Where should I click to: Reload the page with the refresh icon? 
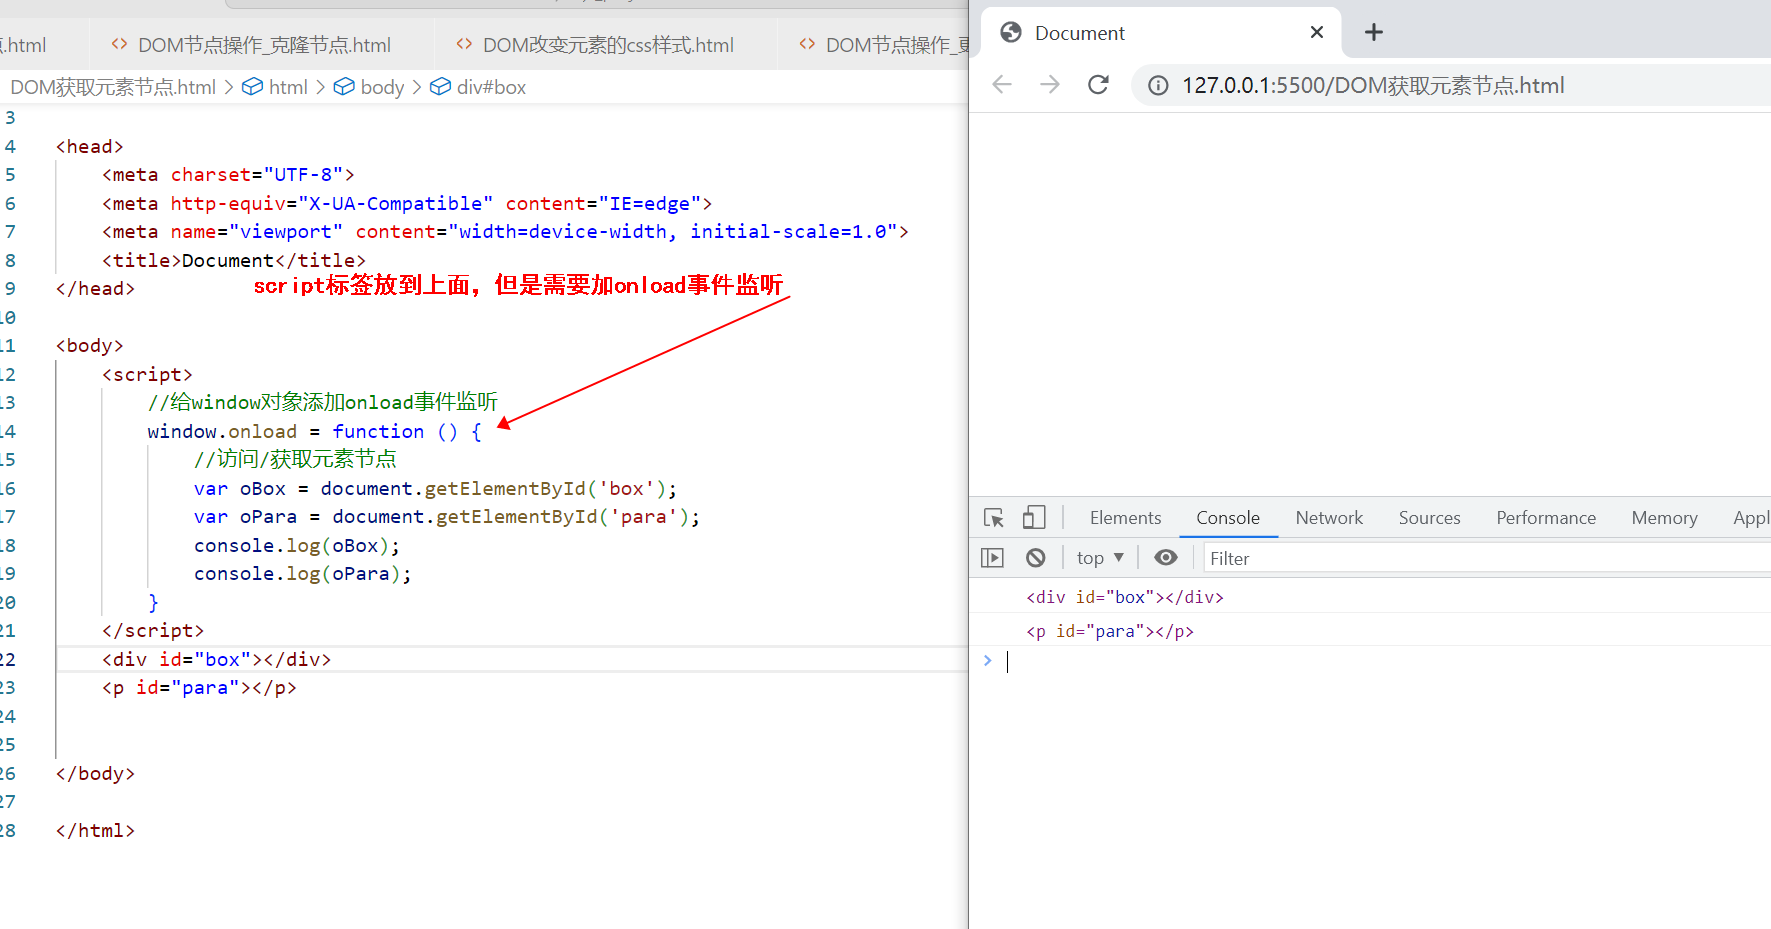click(1098, 85)
